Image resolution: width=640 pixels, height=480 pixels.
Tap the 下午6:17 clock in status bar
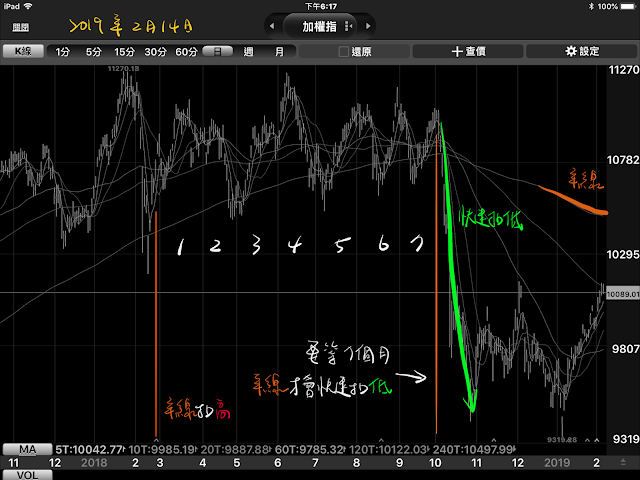(321, 7)
